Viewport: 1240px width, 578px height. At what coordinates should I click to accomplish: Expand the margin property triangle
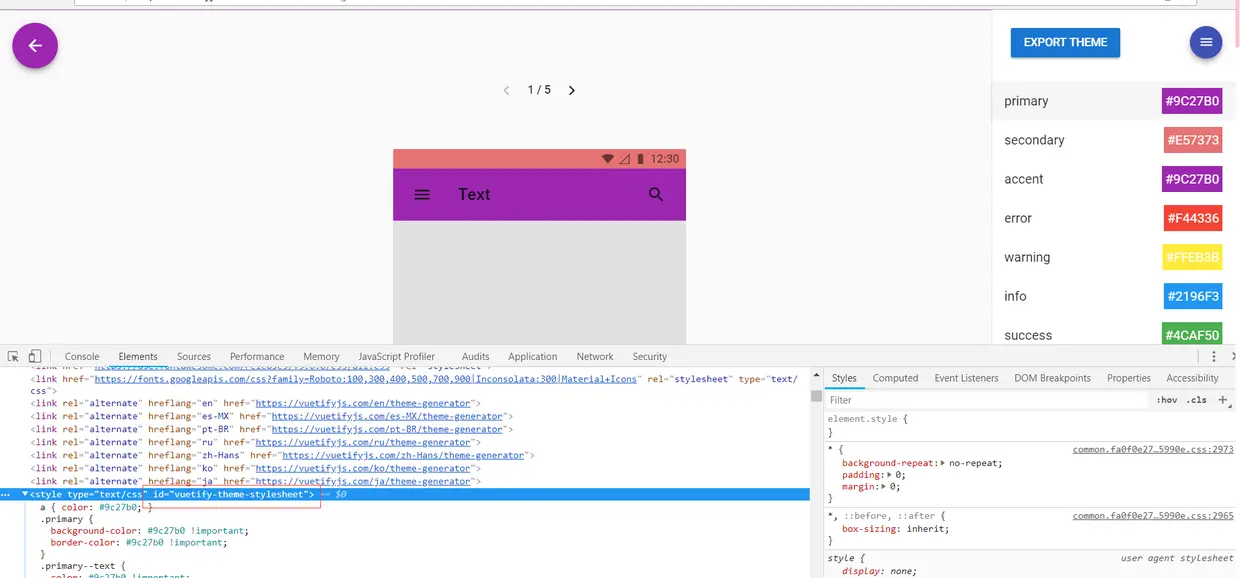click(883, 487)
